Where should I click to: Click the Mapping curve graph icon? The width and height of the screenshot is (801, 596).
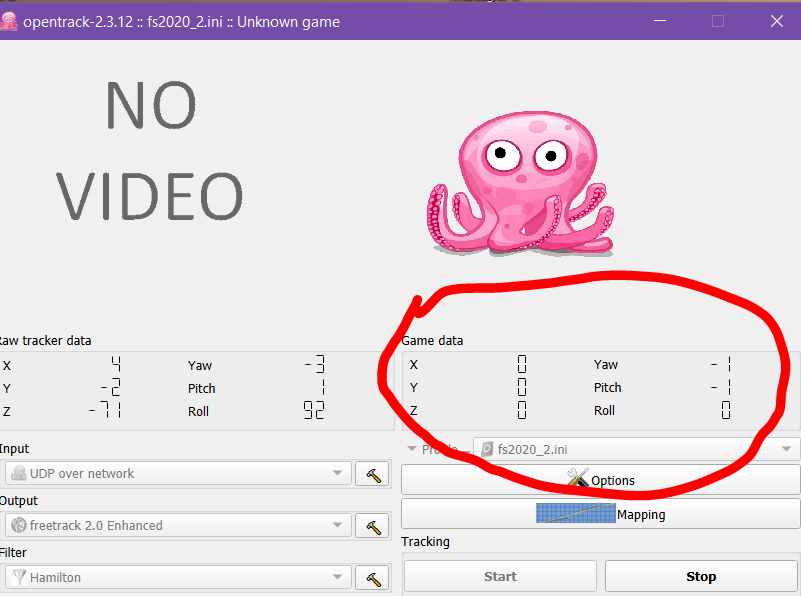pyautogui.click(x=576, y=513)
